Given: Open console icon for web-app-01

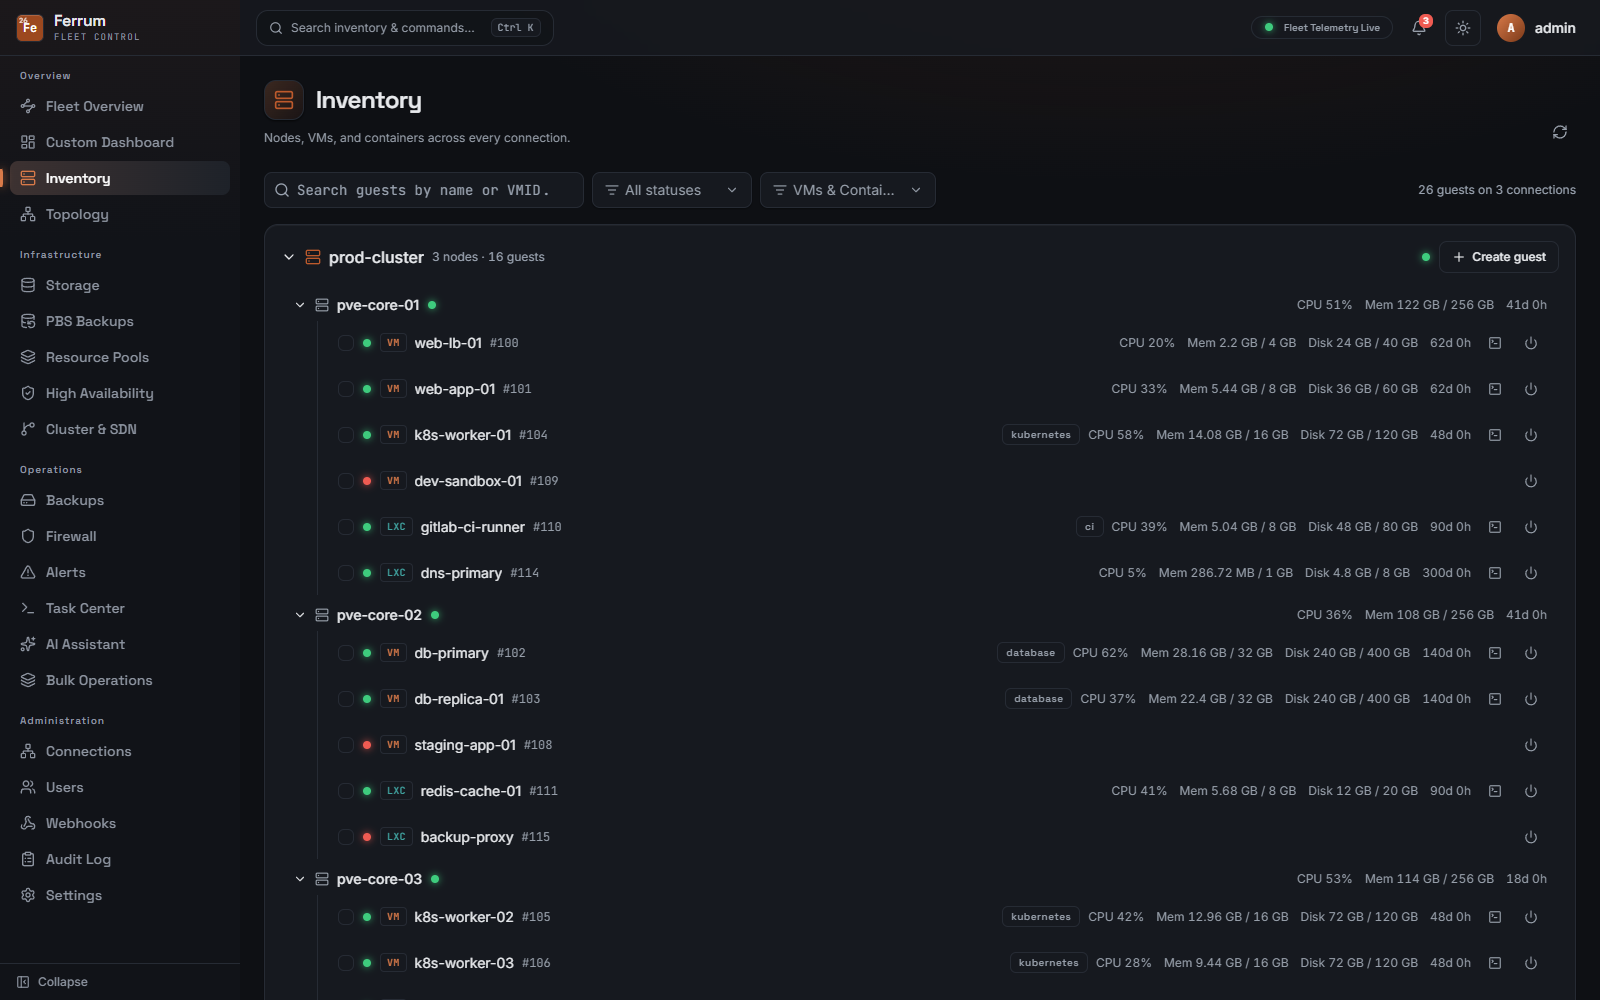Looking at the screenshot, I should pos(1495,389).
